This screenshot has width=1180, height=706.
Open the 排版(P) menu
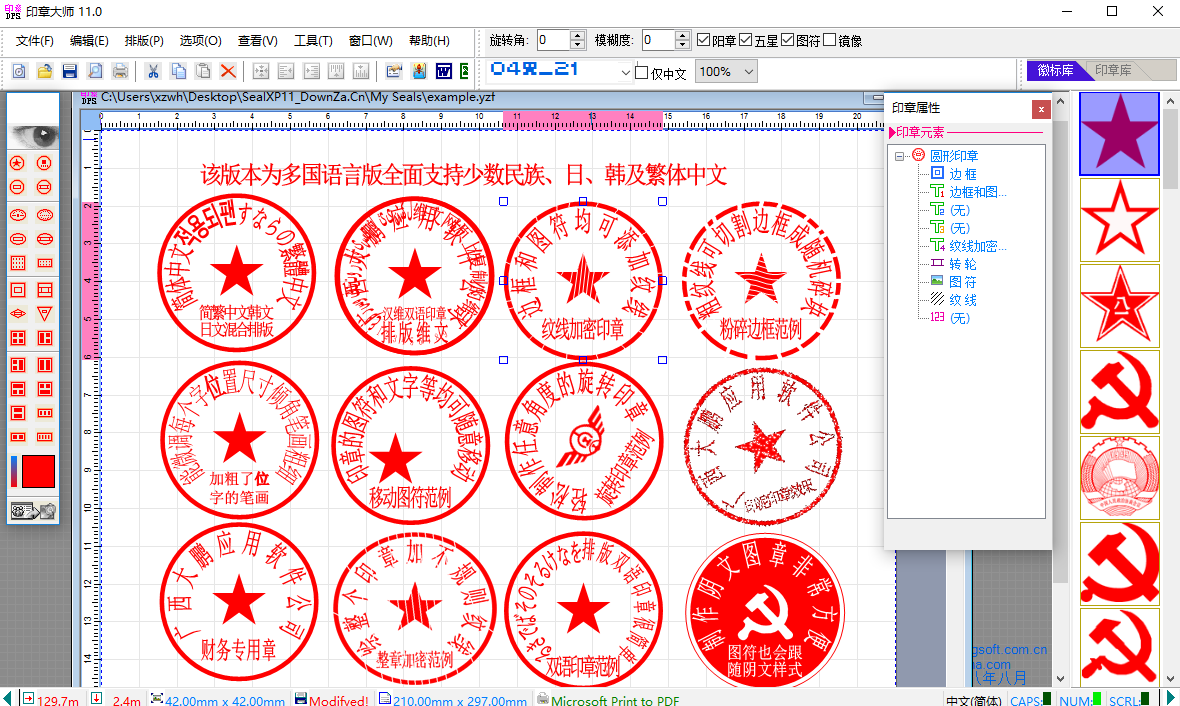coord(144,41)
